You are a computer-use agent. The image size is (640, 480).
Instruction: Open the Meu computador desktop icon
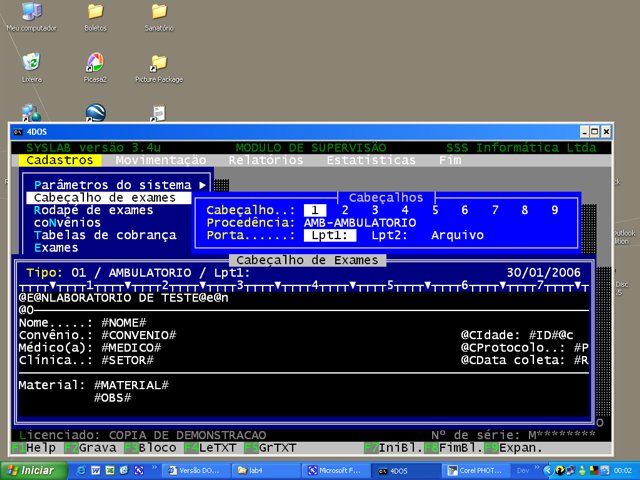click(32, 16)
